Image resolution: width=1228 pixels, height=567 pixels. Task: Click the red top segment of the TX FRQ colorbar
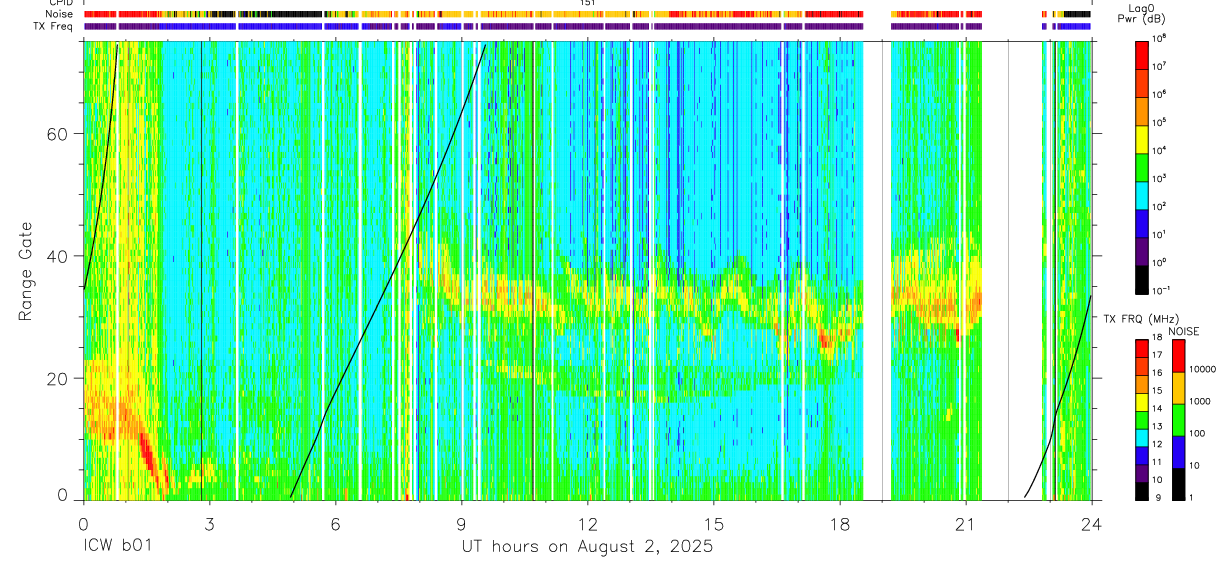coord(1141,348)
